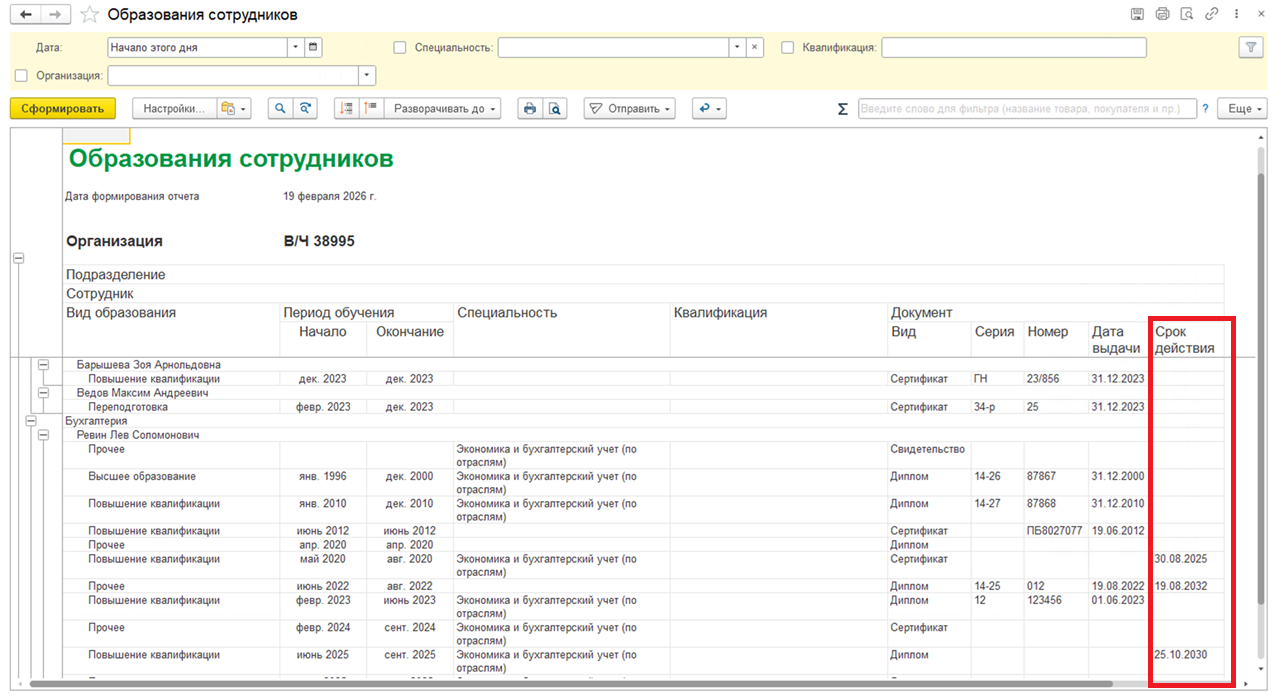Select the Срок действия column header
1282x698 pixels.
pos(1186,339)
